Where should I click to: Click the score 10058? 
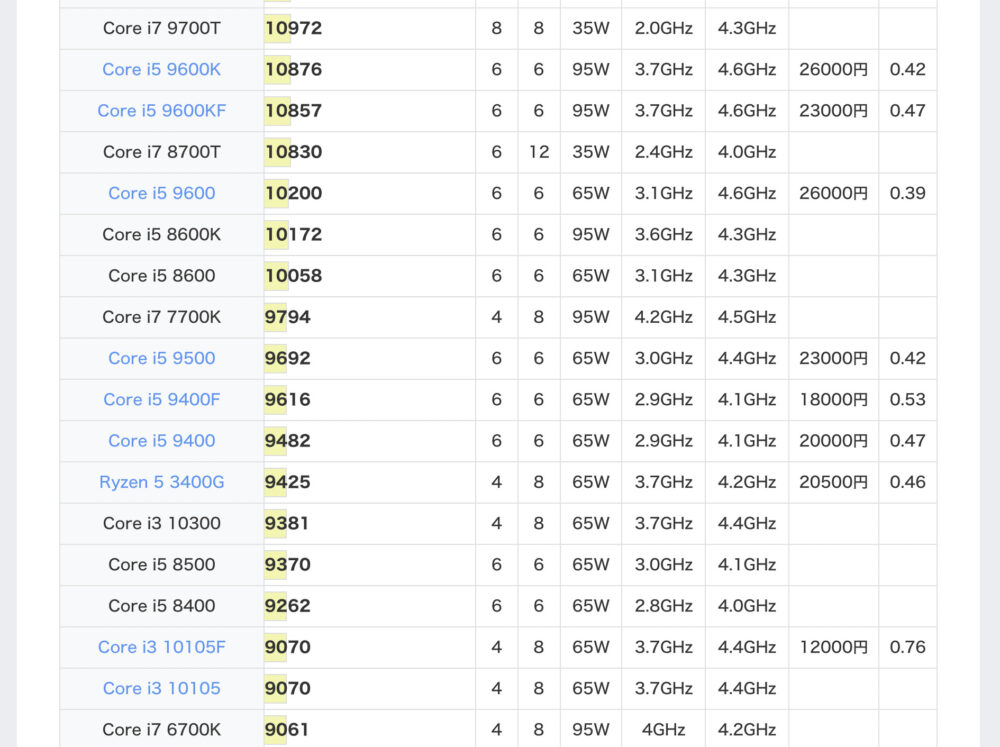tap(293, 276)
